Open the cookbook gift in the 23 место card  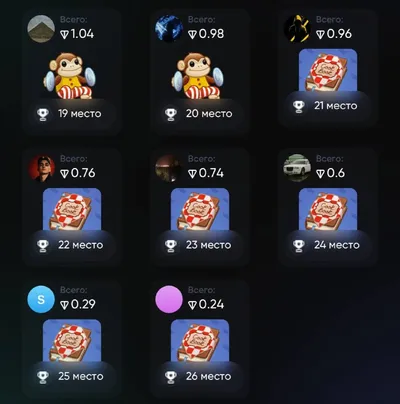tap(200, 209)
